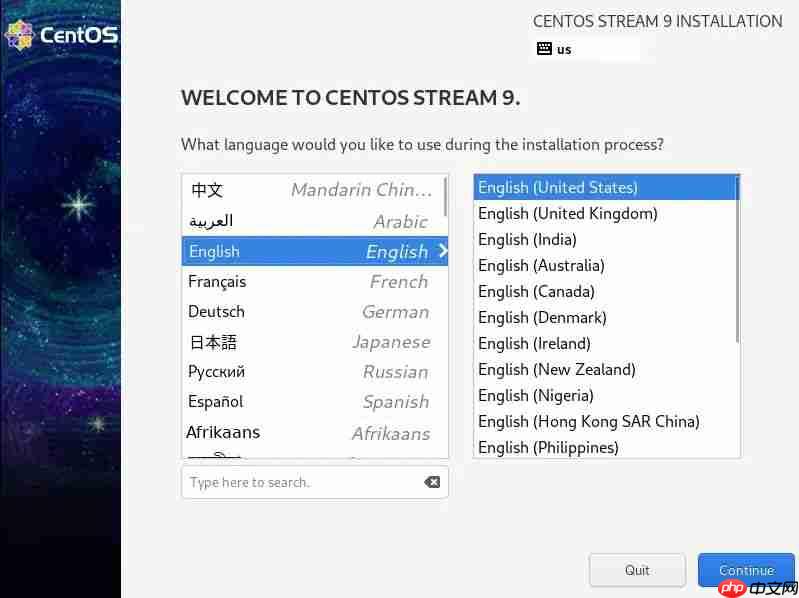Expand English with its arrow chevron
The image size is (799, 598).
point(442,251)
